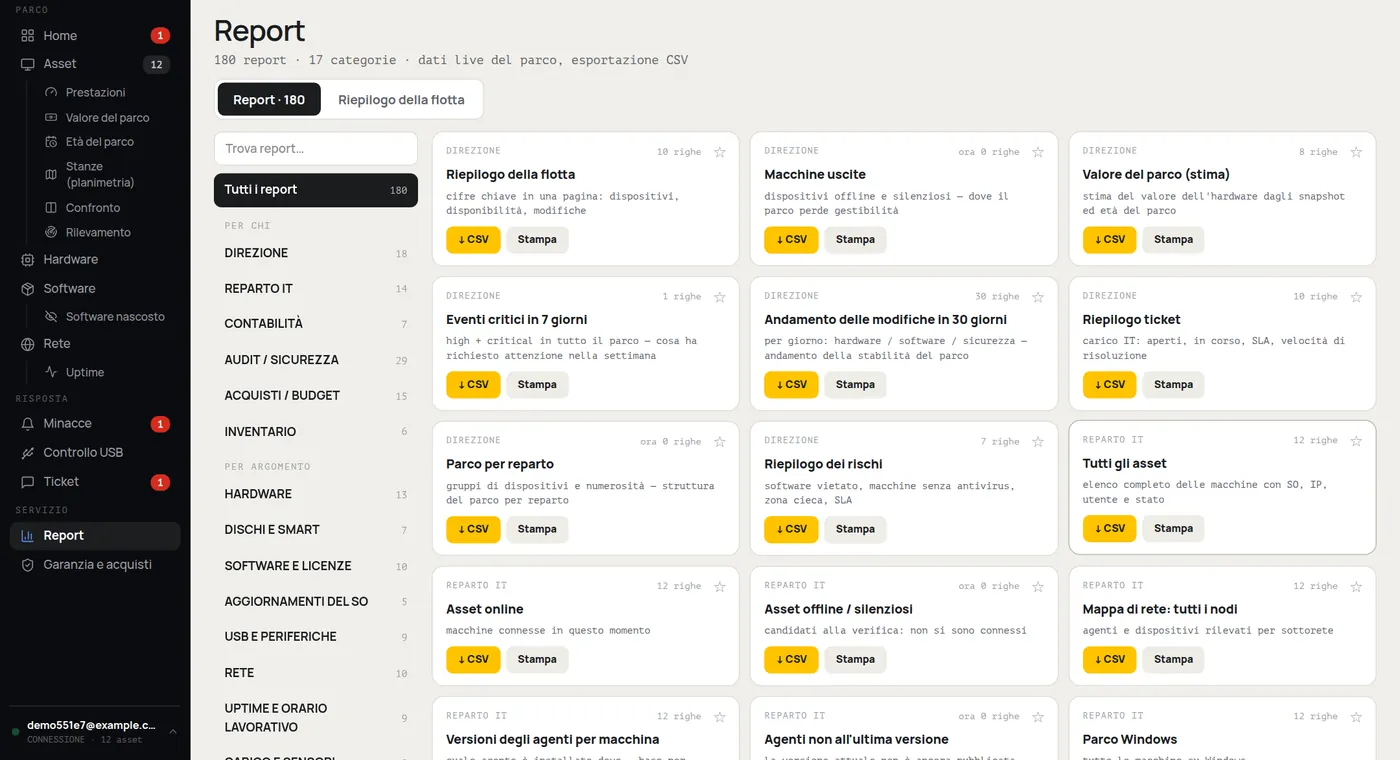The image size is (1400, 760).
Task: Open Valore del parco in the sidebar
Action: [x=107, y=118]
